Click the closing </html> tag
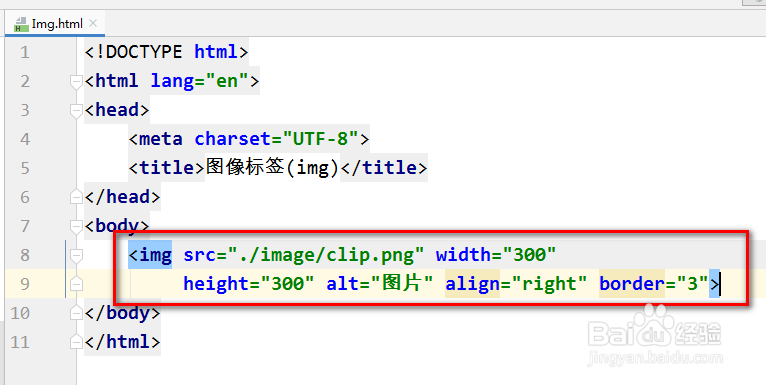 [x=123, y=342]
